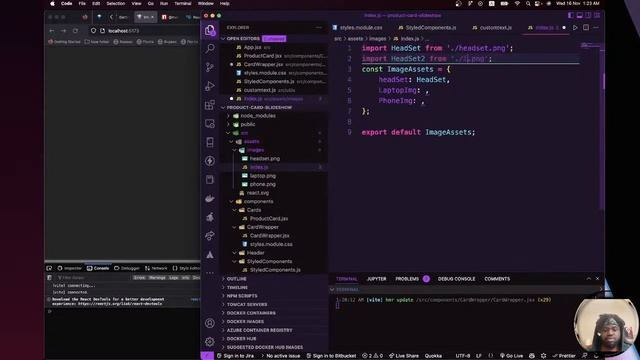Viewport: 640px width, 360px height.
Task: Open headset.png in the file tree
Action: 264,159
